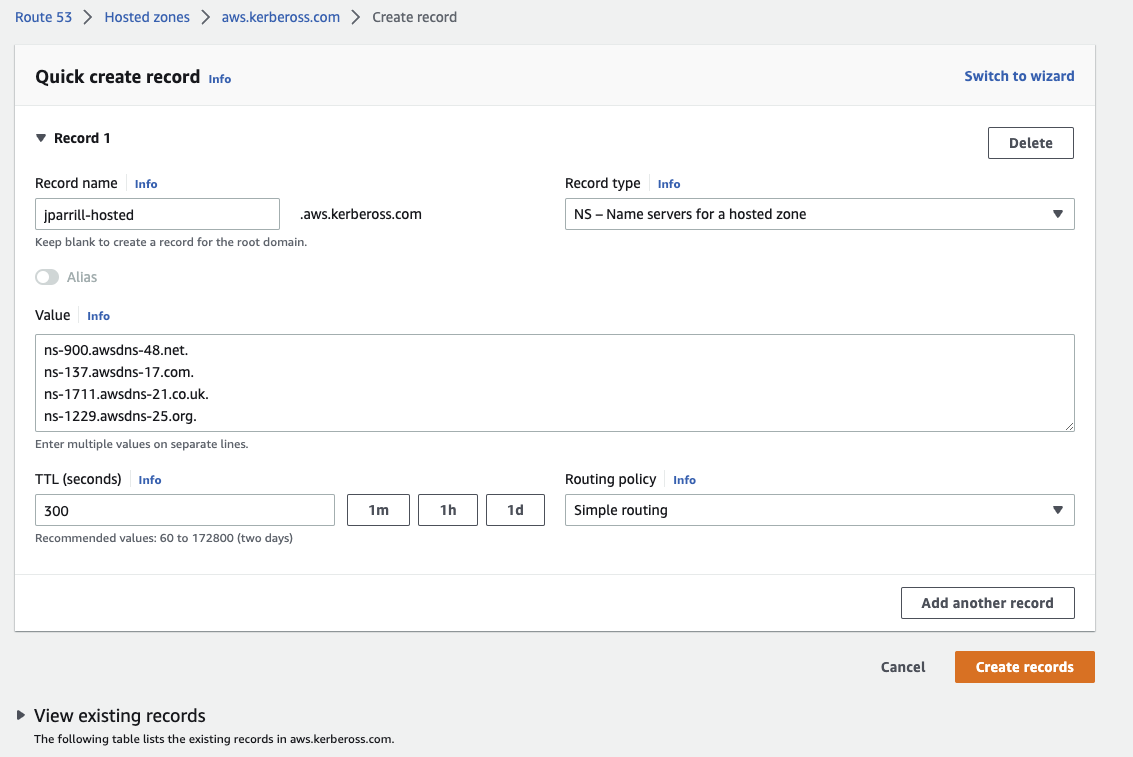The height and width of the screenshot is (757, 1133).
Task: Open the Routing policy dropdown
Action: pyautogui.click(x=819, y=510)
